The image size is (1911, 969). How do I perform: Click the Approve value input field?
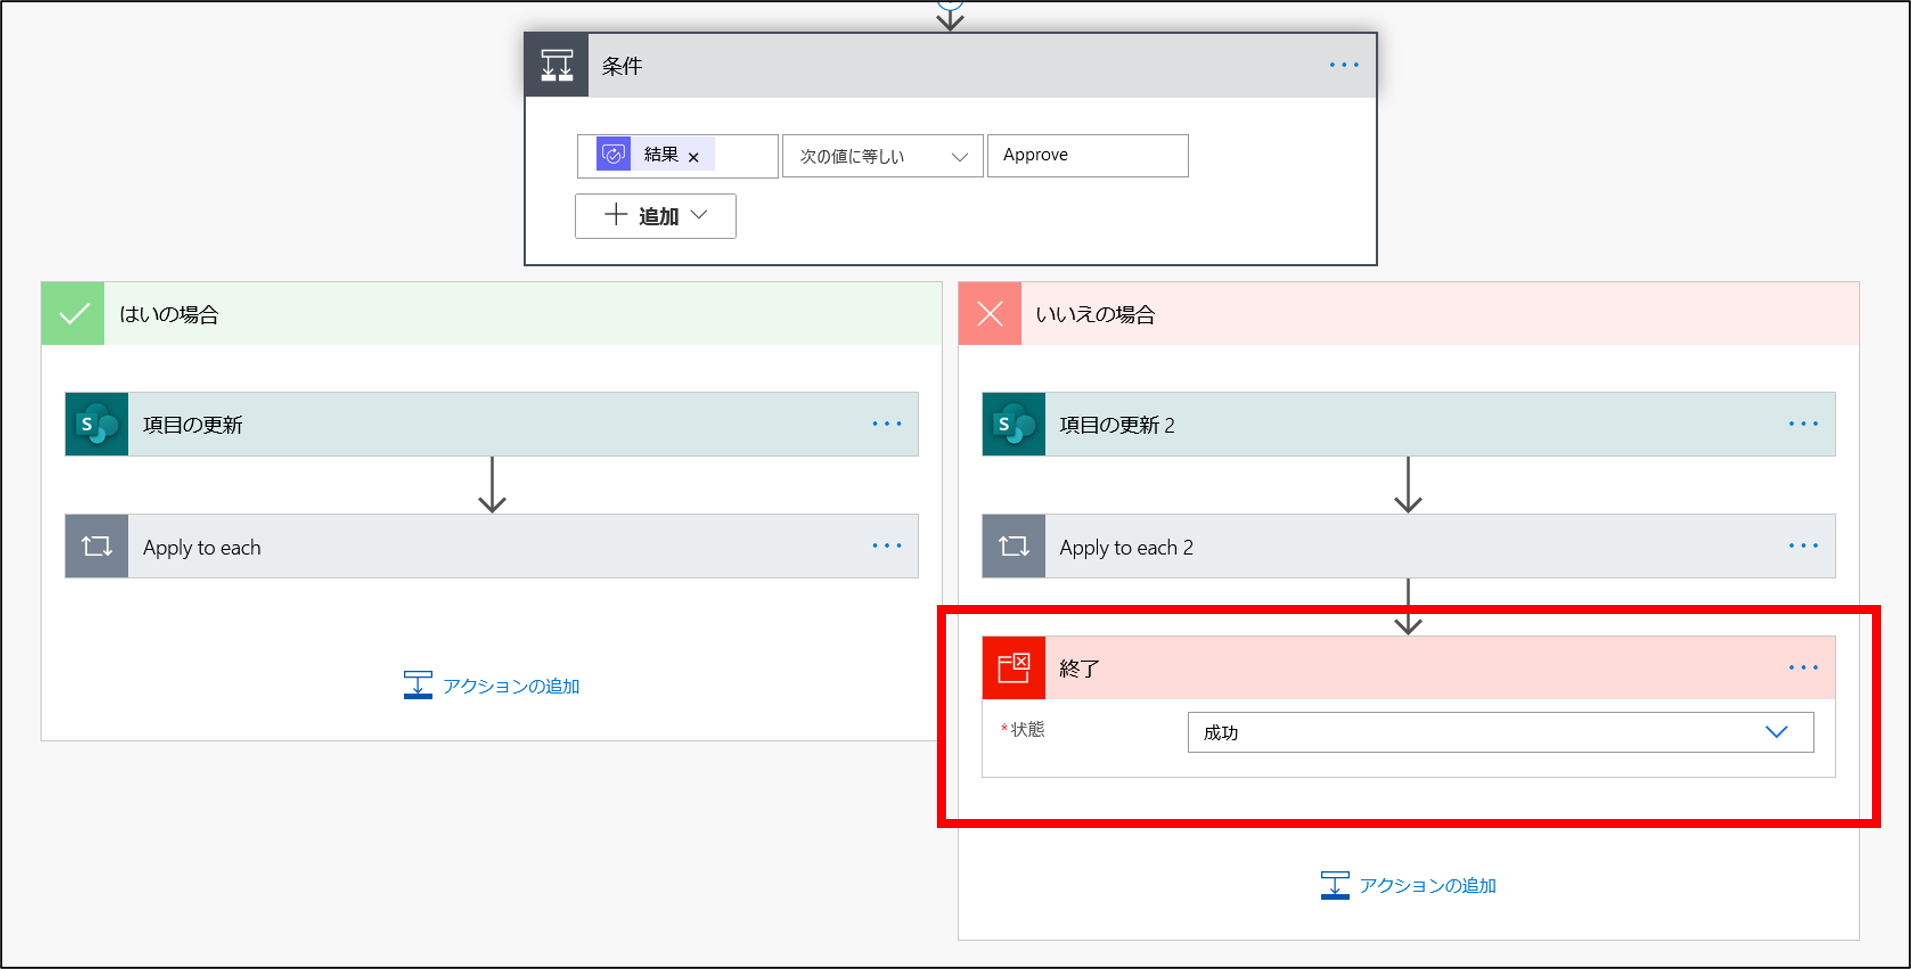[x=1087, y=155]
